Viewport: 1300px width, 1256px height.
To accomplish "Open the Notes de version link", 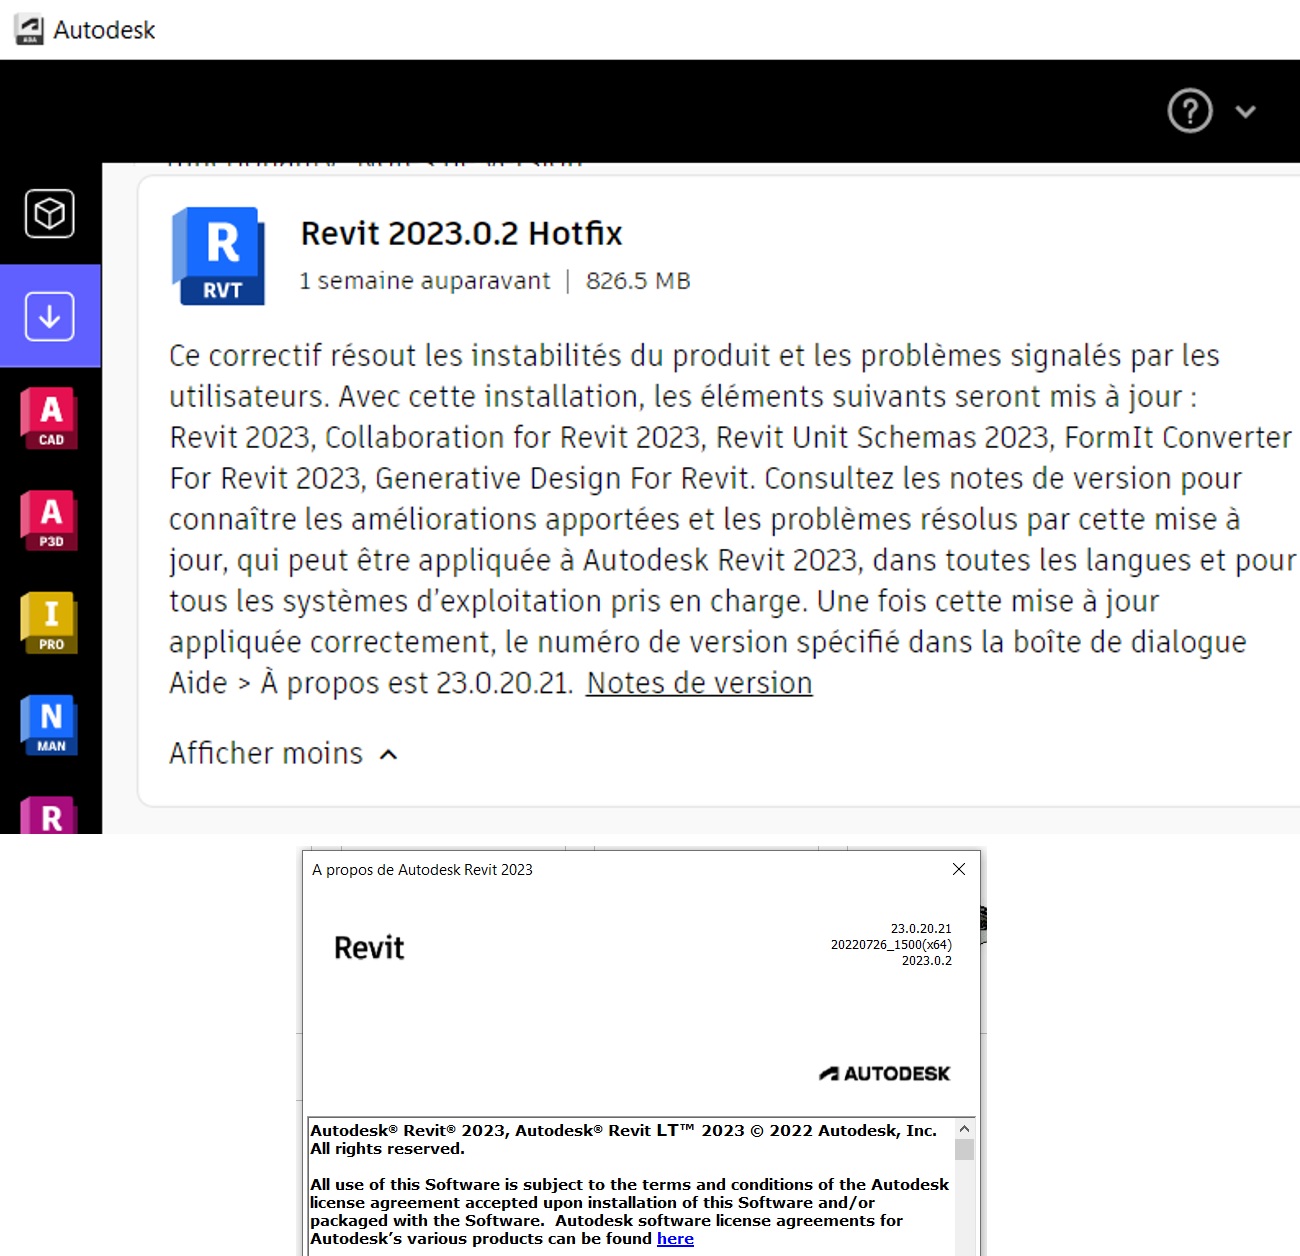I will click(698, 683).
